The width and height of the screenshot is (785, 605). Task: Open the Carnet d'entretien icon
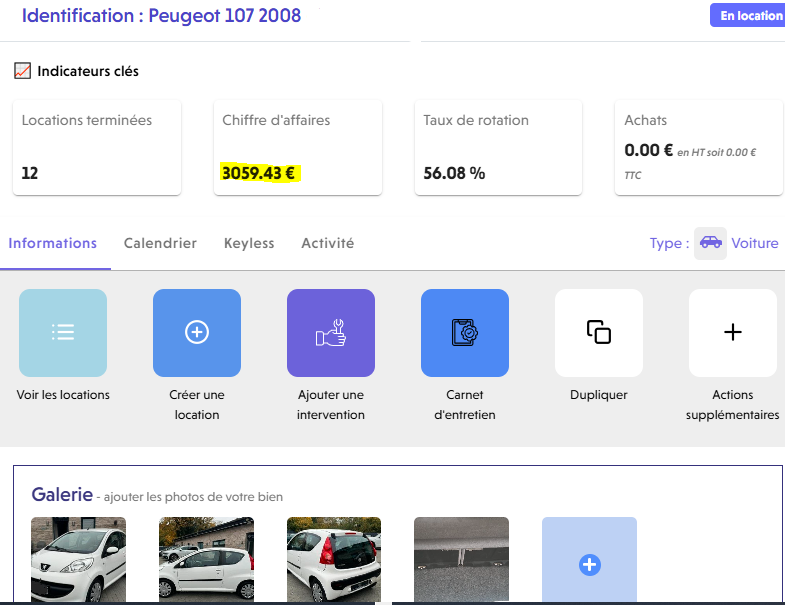click(x=465, y=333)
